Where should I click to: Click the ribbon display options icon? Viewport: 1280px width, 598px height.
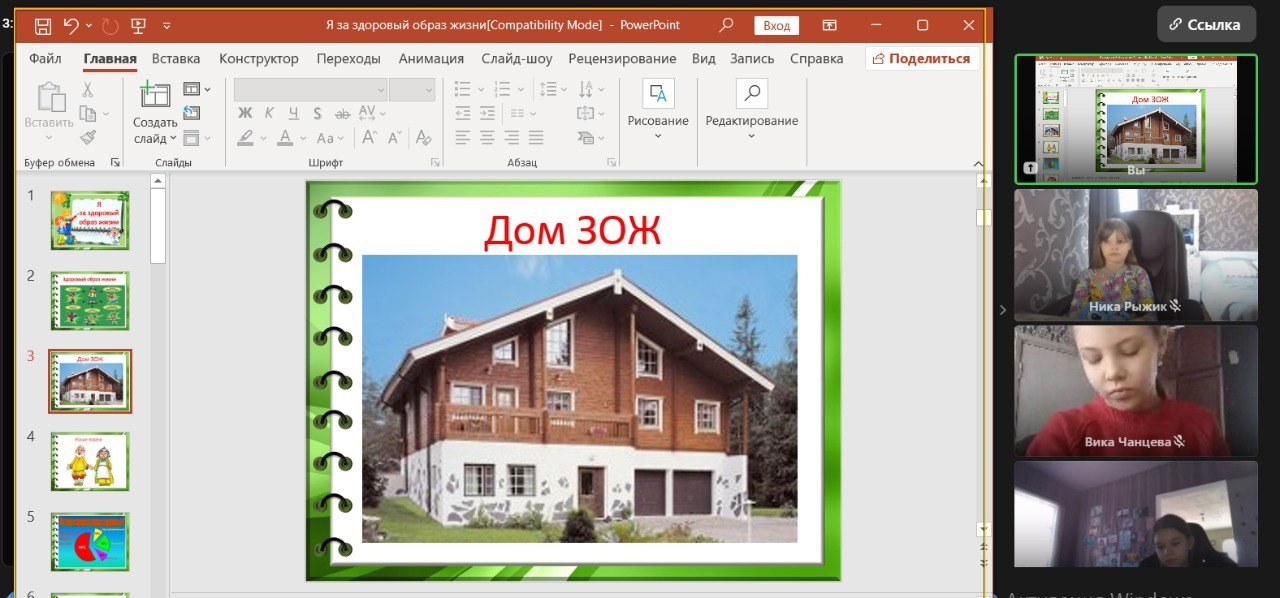[x=829, y=25]
